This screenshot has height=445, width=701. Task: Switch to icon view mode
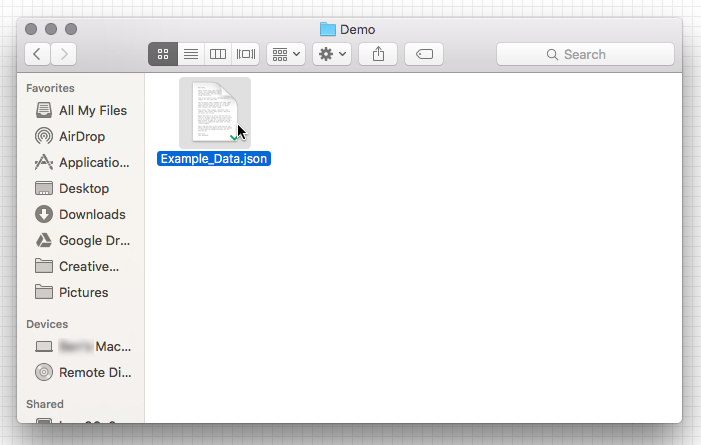tap(163, 54)
